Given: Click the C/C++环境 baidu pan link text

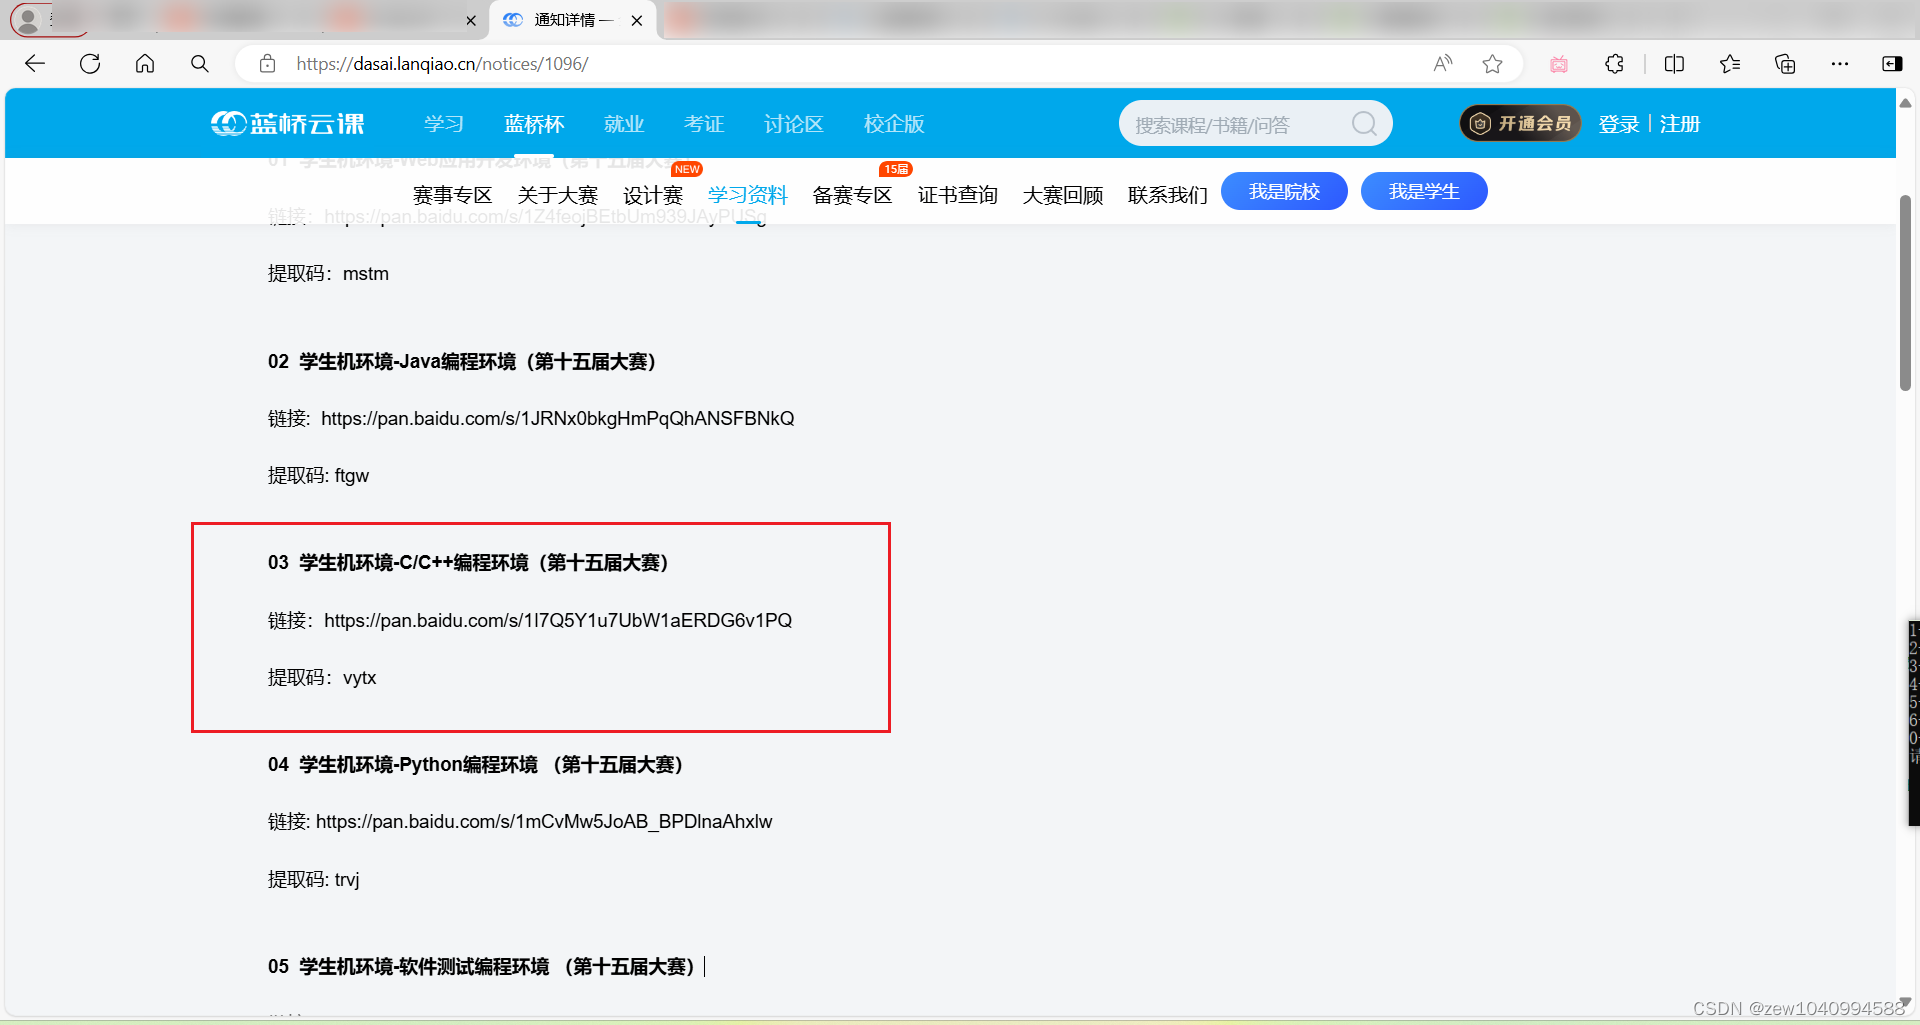Looking at the screenshot, I should (558, 620).
